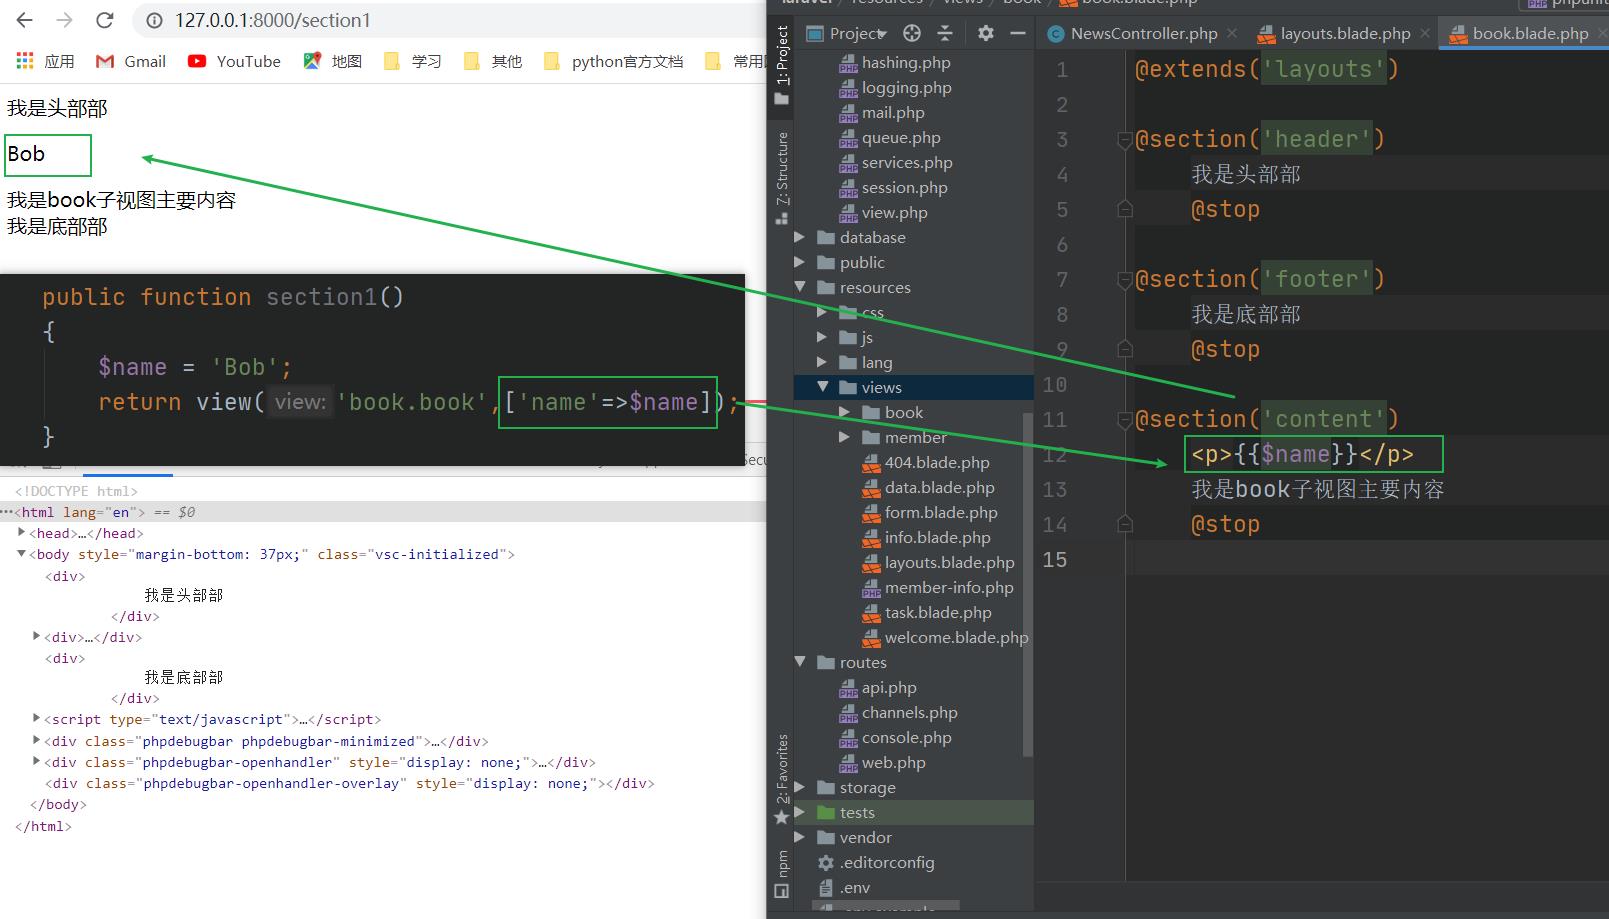Open api.php routes file
Viewport: 1609px width, 919px height.
click(878, 687)
